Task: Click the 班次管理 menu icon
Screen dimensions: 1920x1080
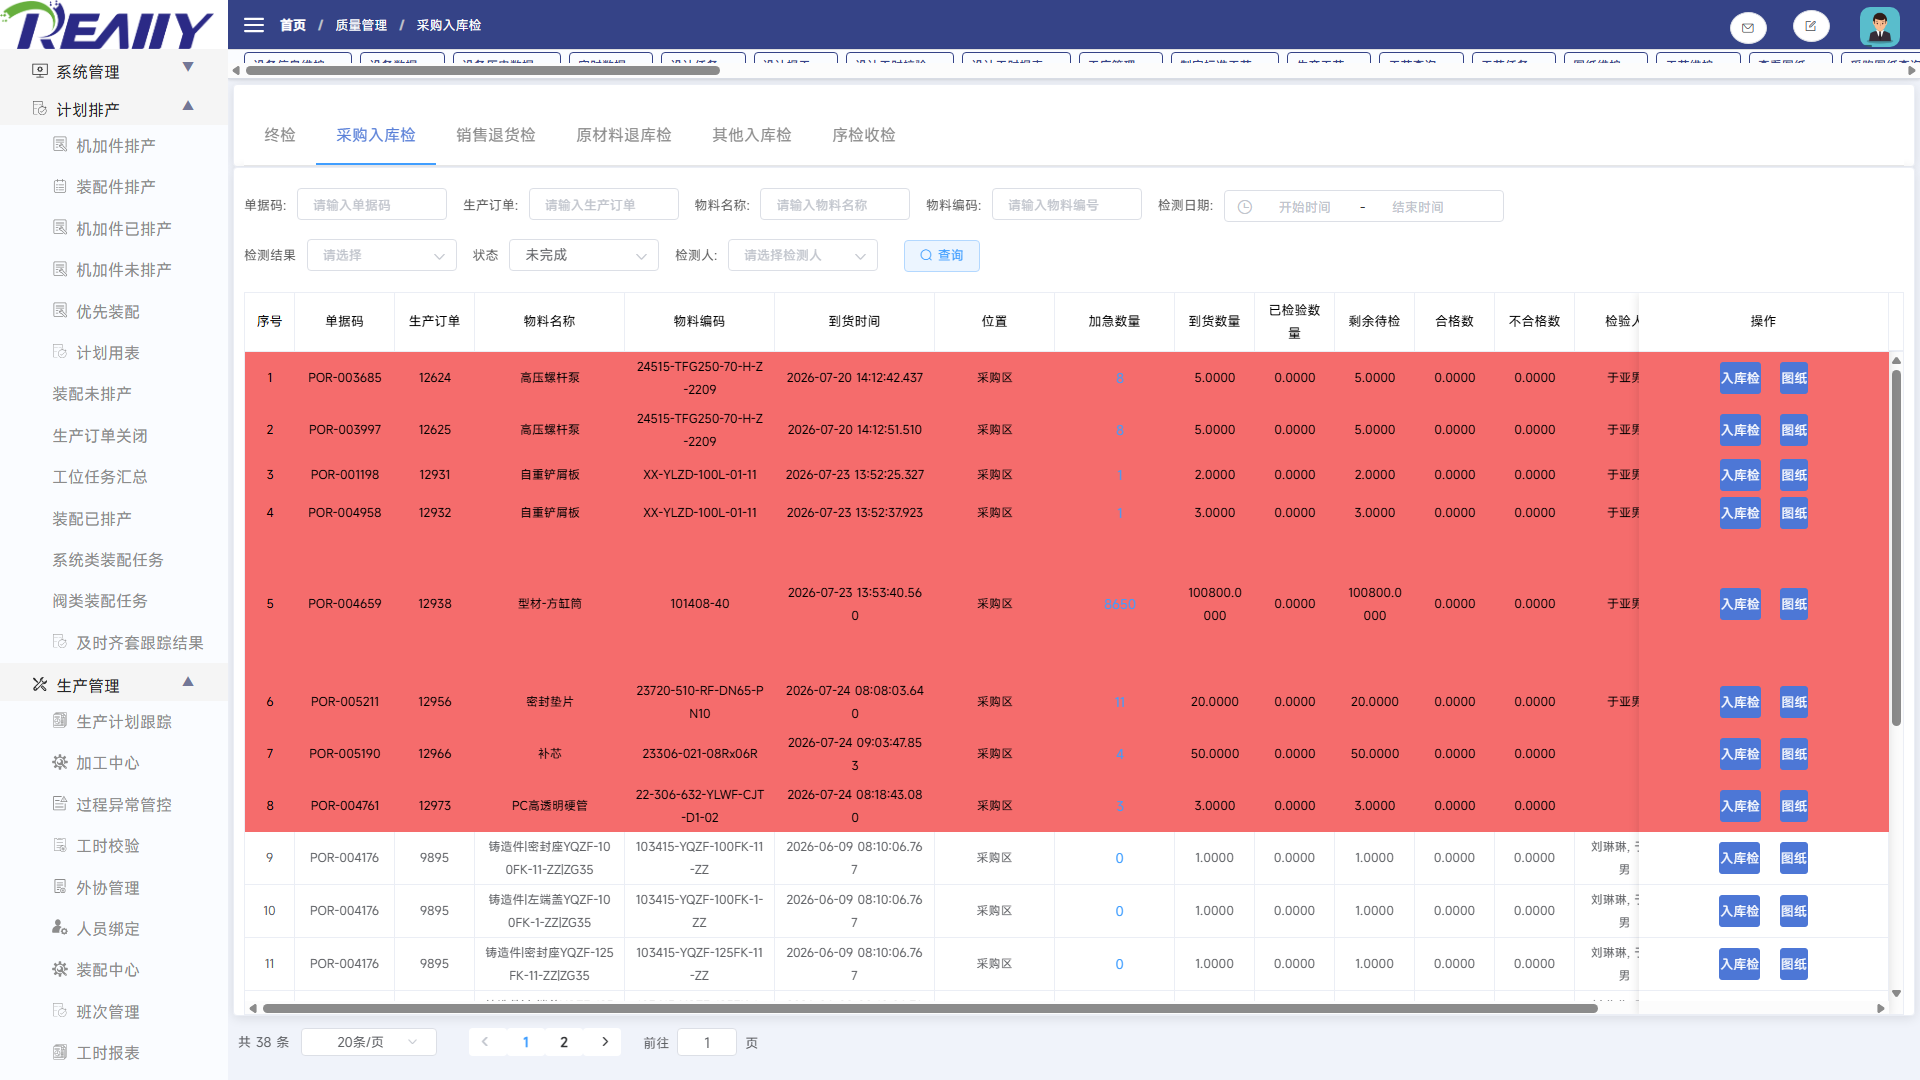Action: [60, 1011]
